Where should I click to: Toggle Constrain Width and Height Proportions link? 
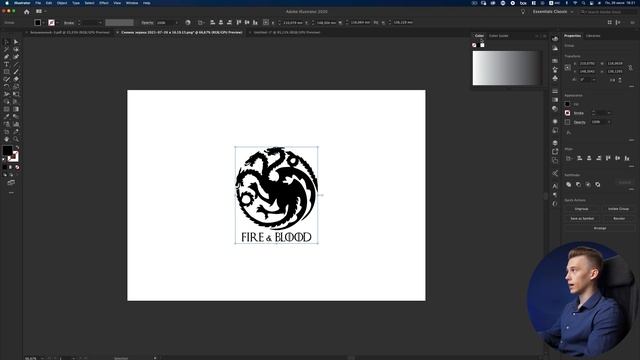tap(630, 67)
